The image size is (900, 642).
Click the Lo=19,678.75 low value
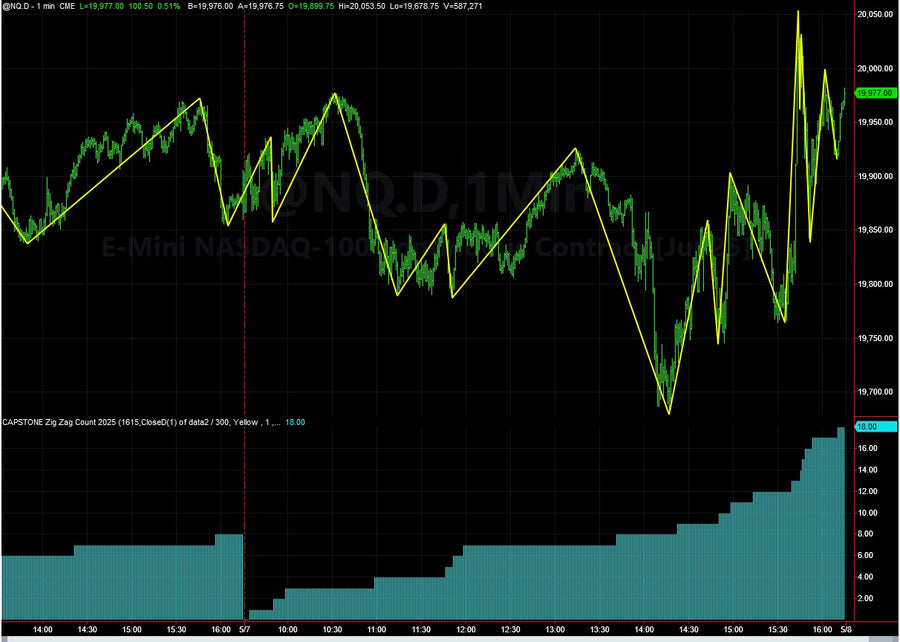coord(416,6)
